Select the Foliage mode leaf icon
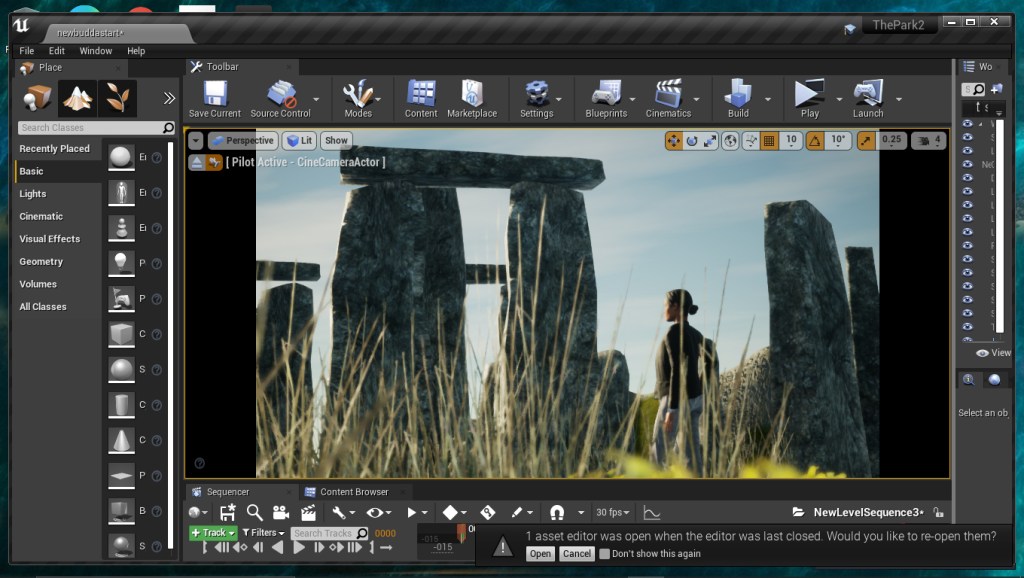Viewport: 1024px width, 578px height. pyautogui.click(x=117, y=97)
